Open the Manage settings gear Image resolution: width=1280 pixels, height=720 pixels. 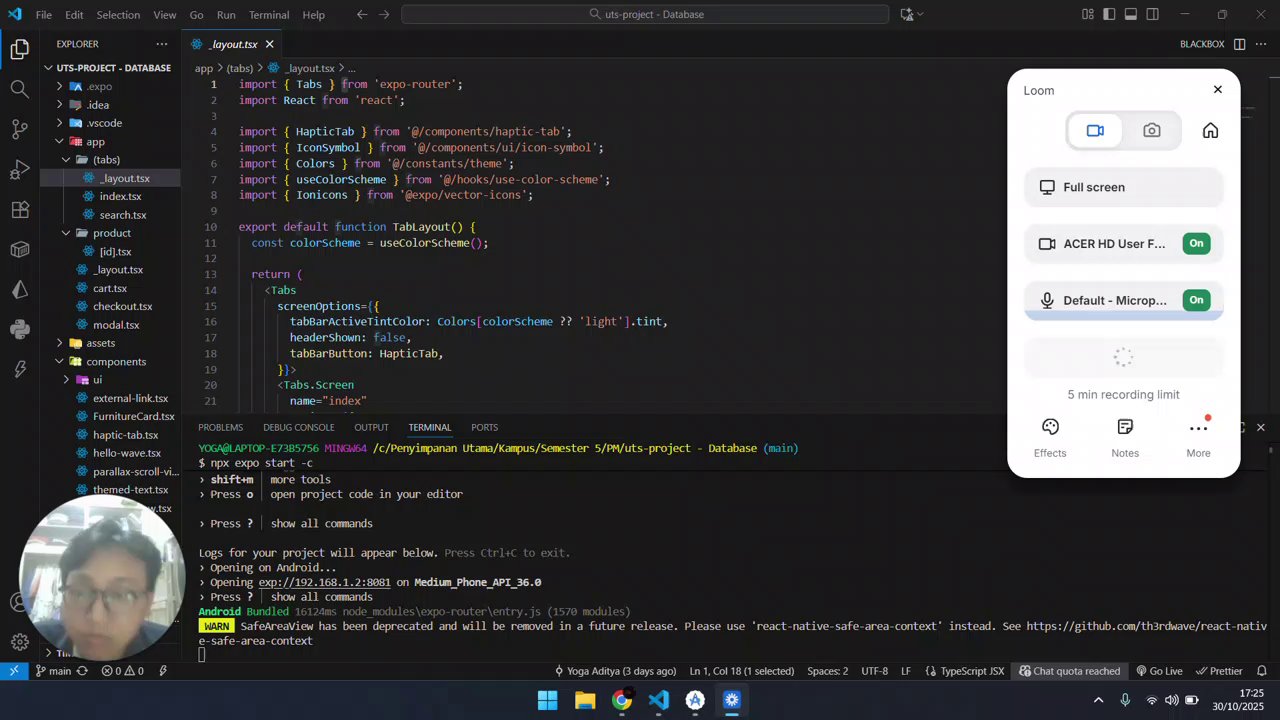19,642
